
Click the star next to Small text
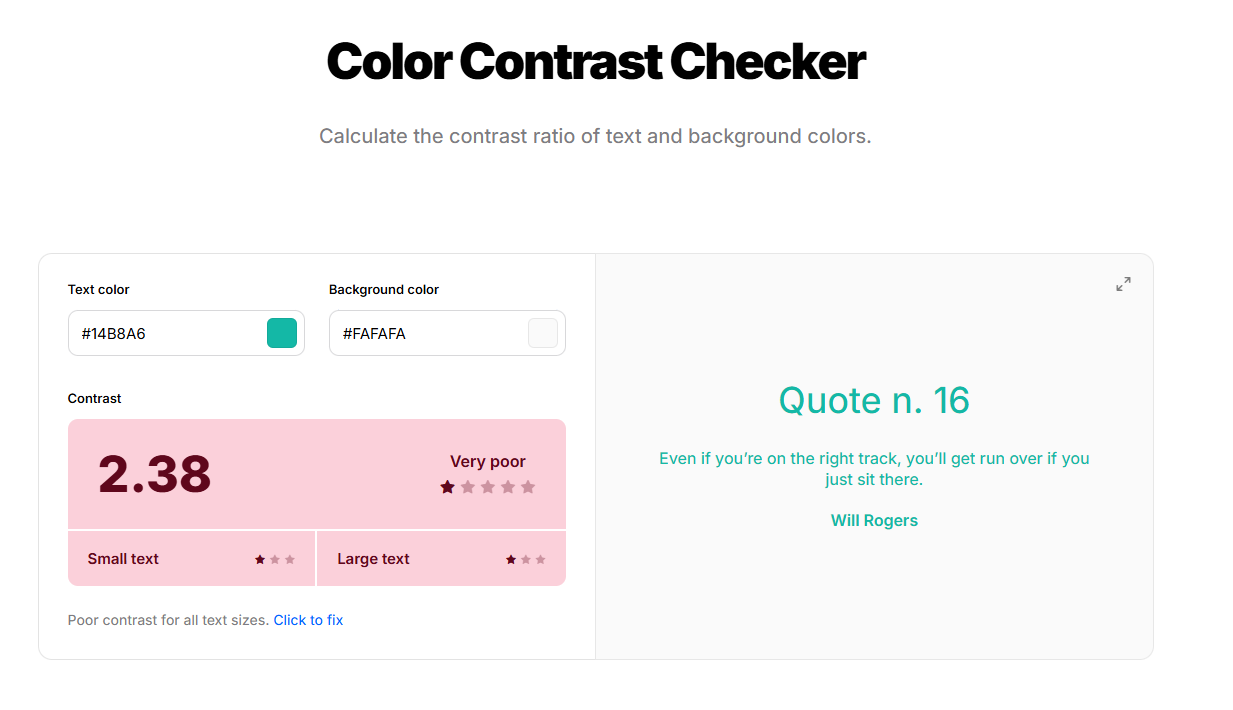(257, 559)
